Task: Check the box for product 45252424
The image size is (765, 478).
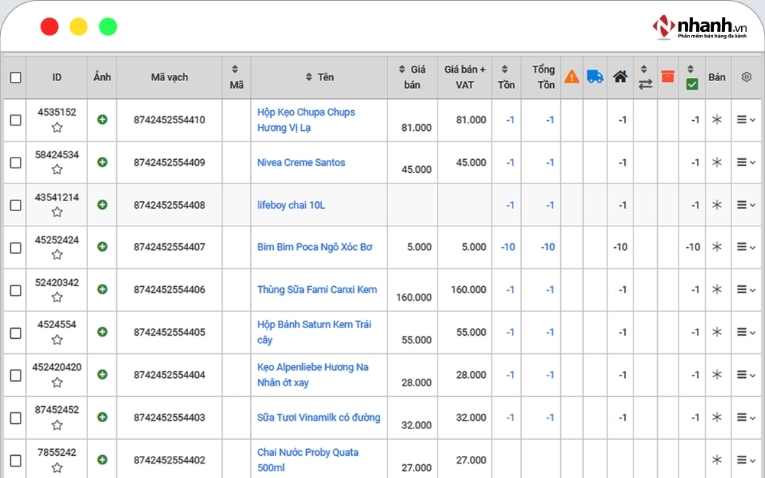Action: click(x=16, y=248)
